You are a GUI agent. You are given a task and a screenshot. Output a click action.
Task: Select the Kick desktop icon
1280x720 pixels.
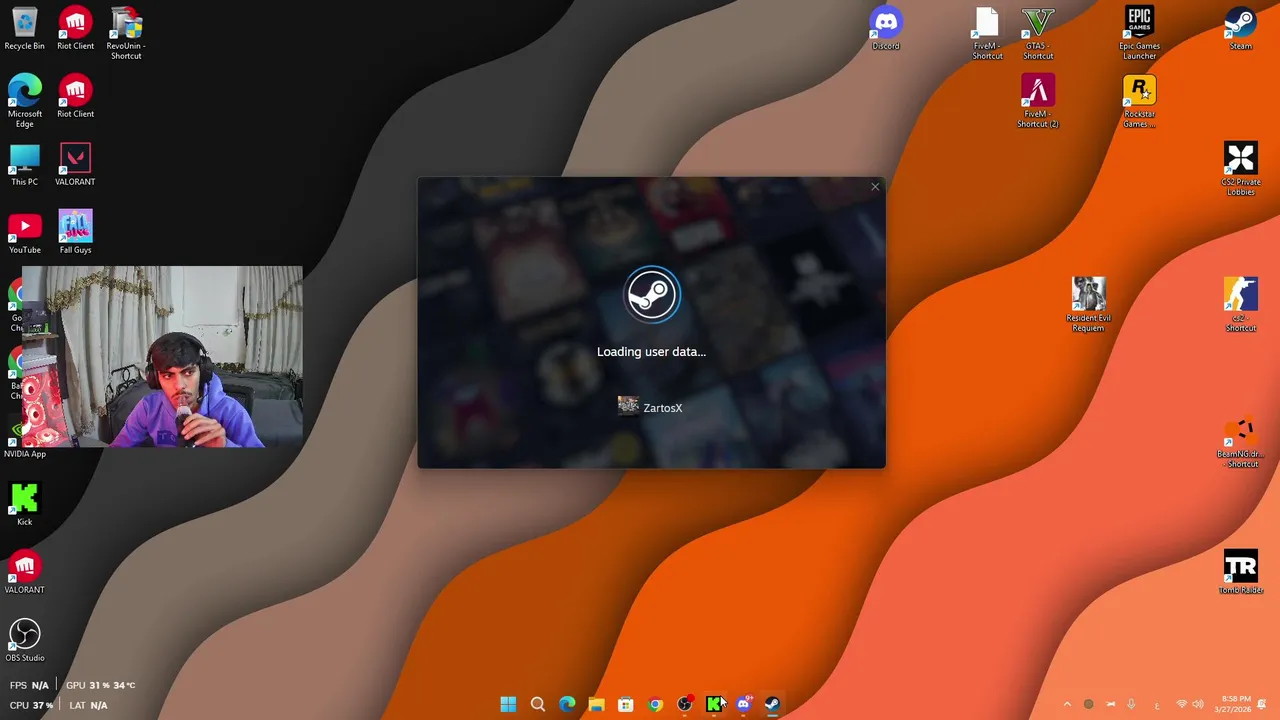click(24, 505)
